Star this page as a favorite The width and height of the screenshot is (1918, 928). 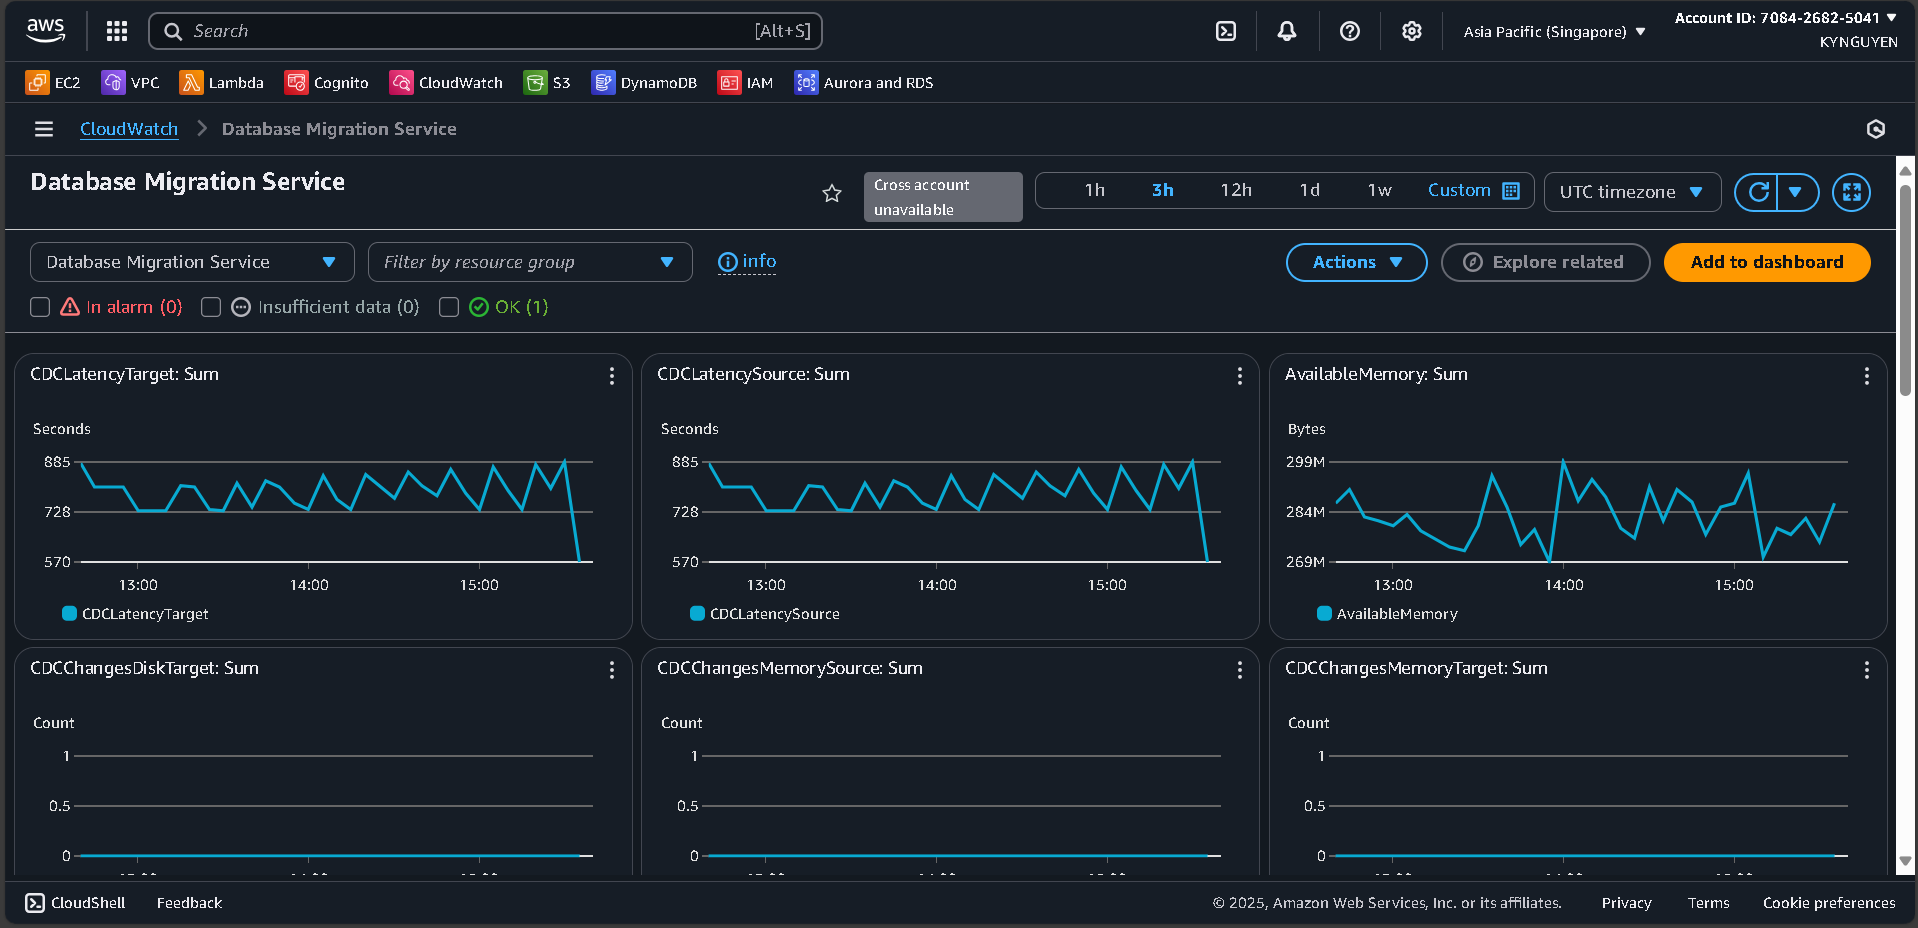coord(831,194)
